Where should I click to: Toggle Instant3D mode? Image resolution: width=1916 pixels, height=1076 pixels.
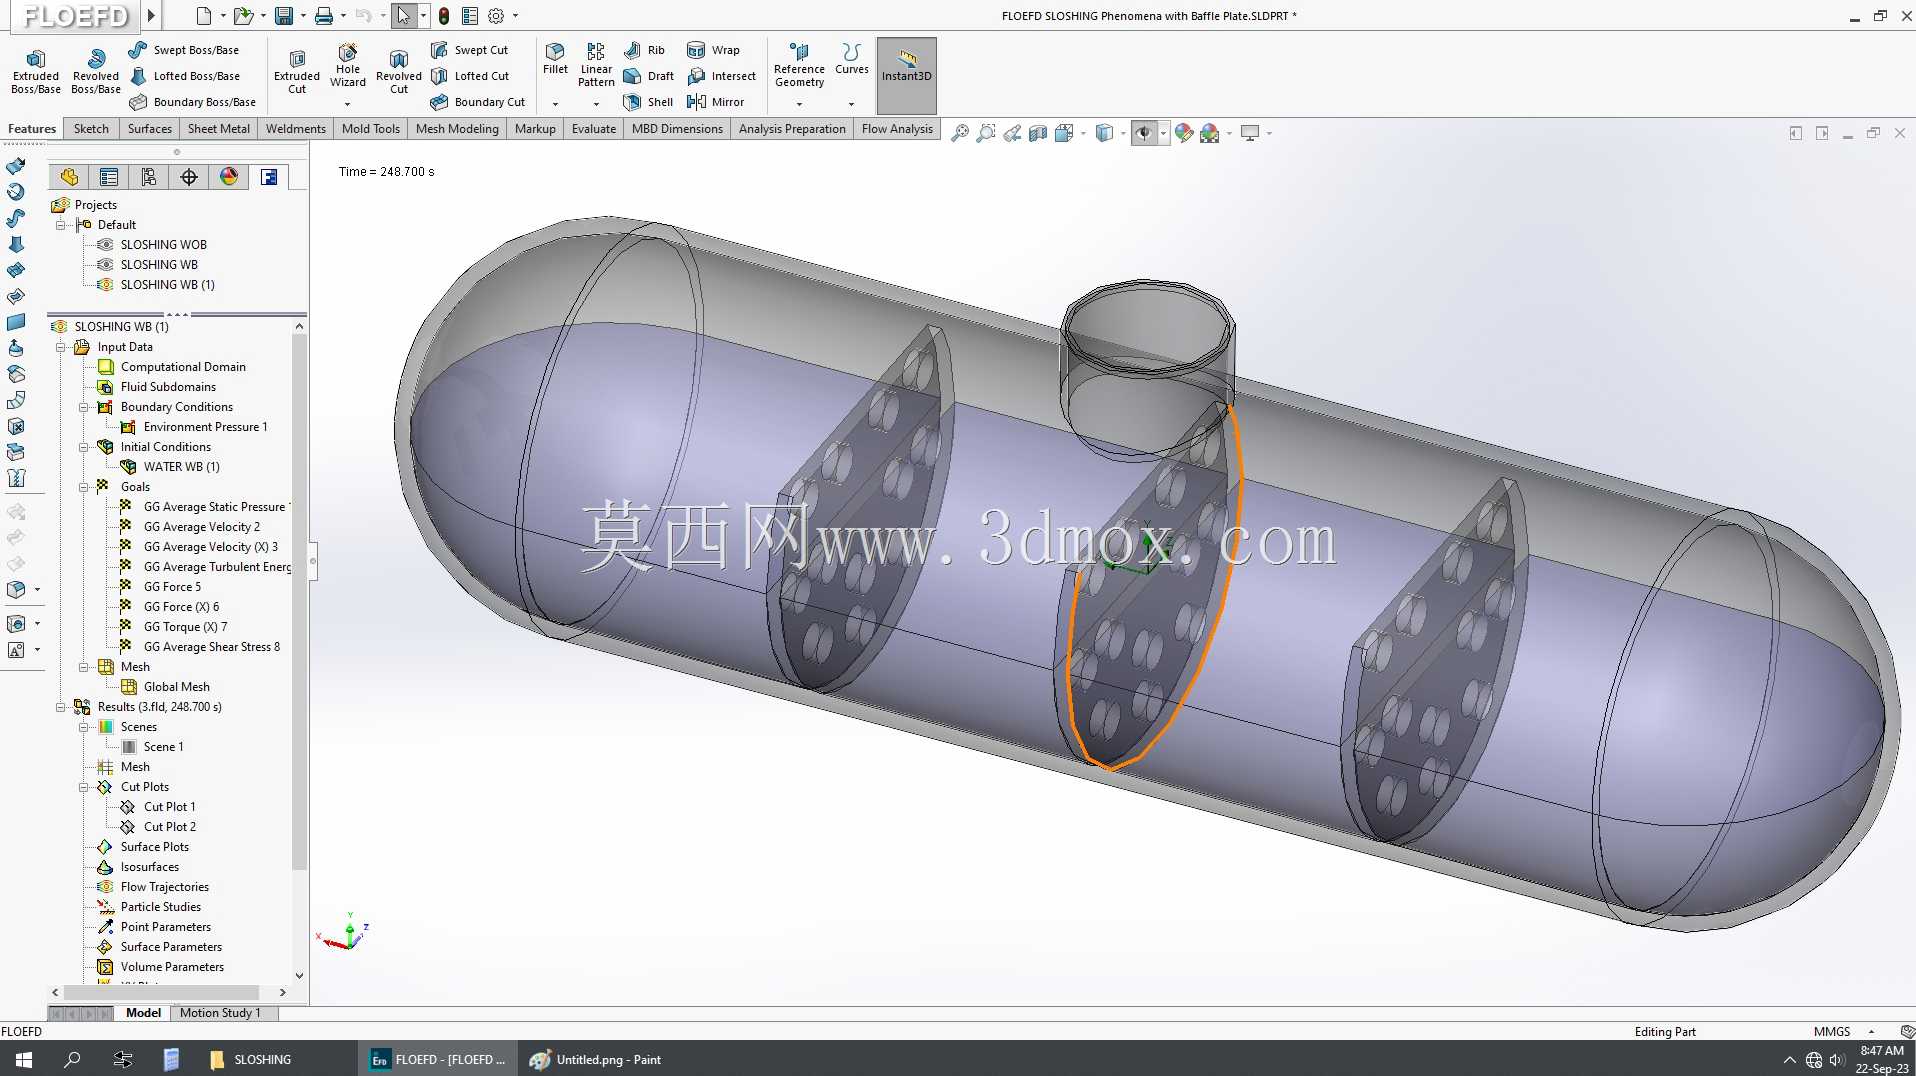click(907, 75)
